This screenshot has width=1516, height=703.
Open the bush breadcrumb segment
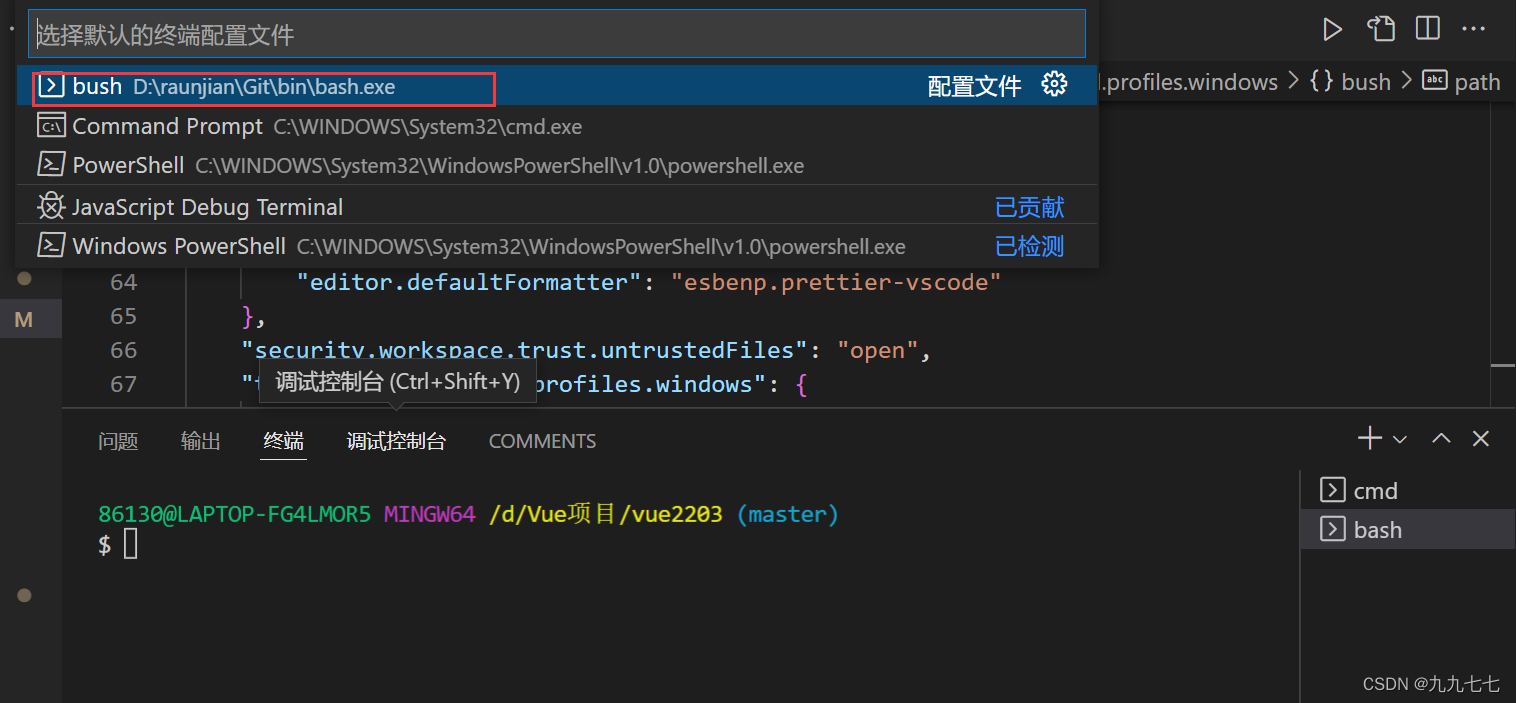coord(1366,82)
